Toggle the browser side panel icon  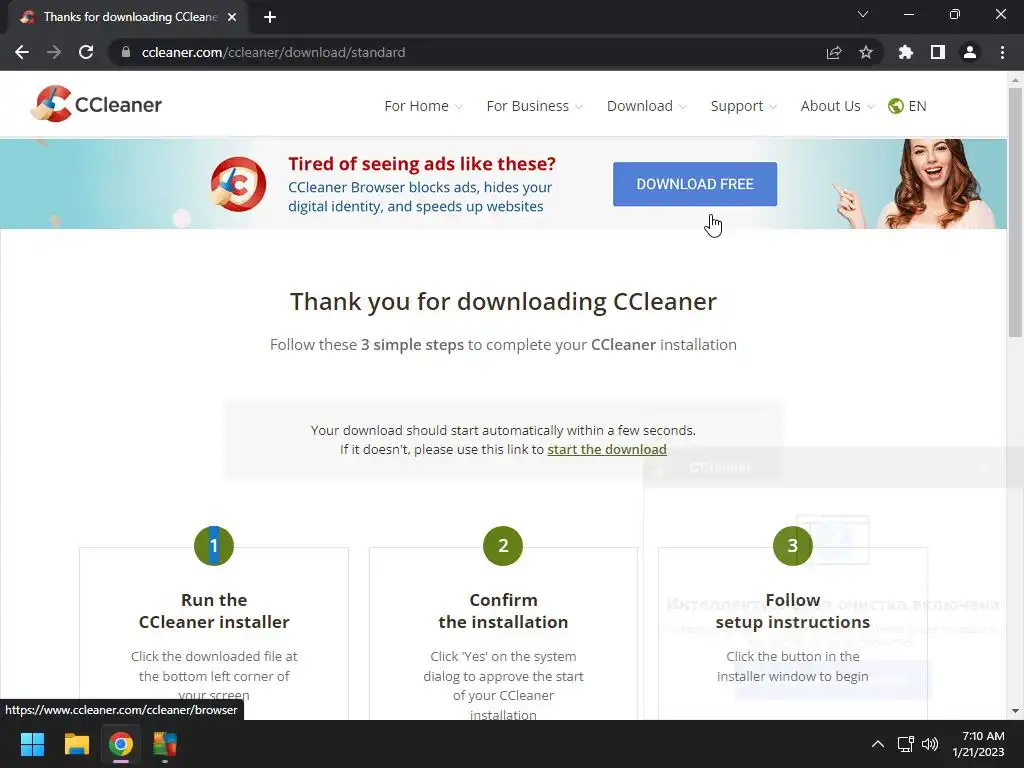click(x=938, y=52)
